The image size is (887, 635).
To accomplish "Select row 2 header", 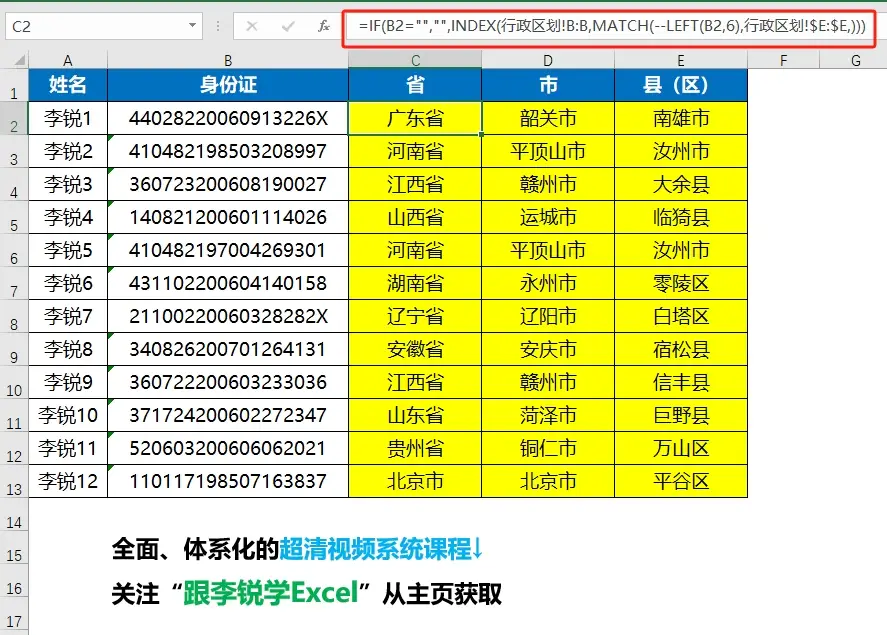I will click(14, 118).
